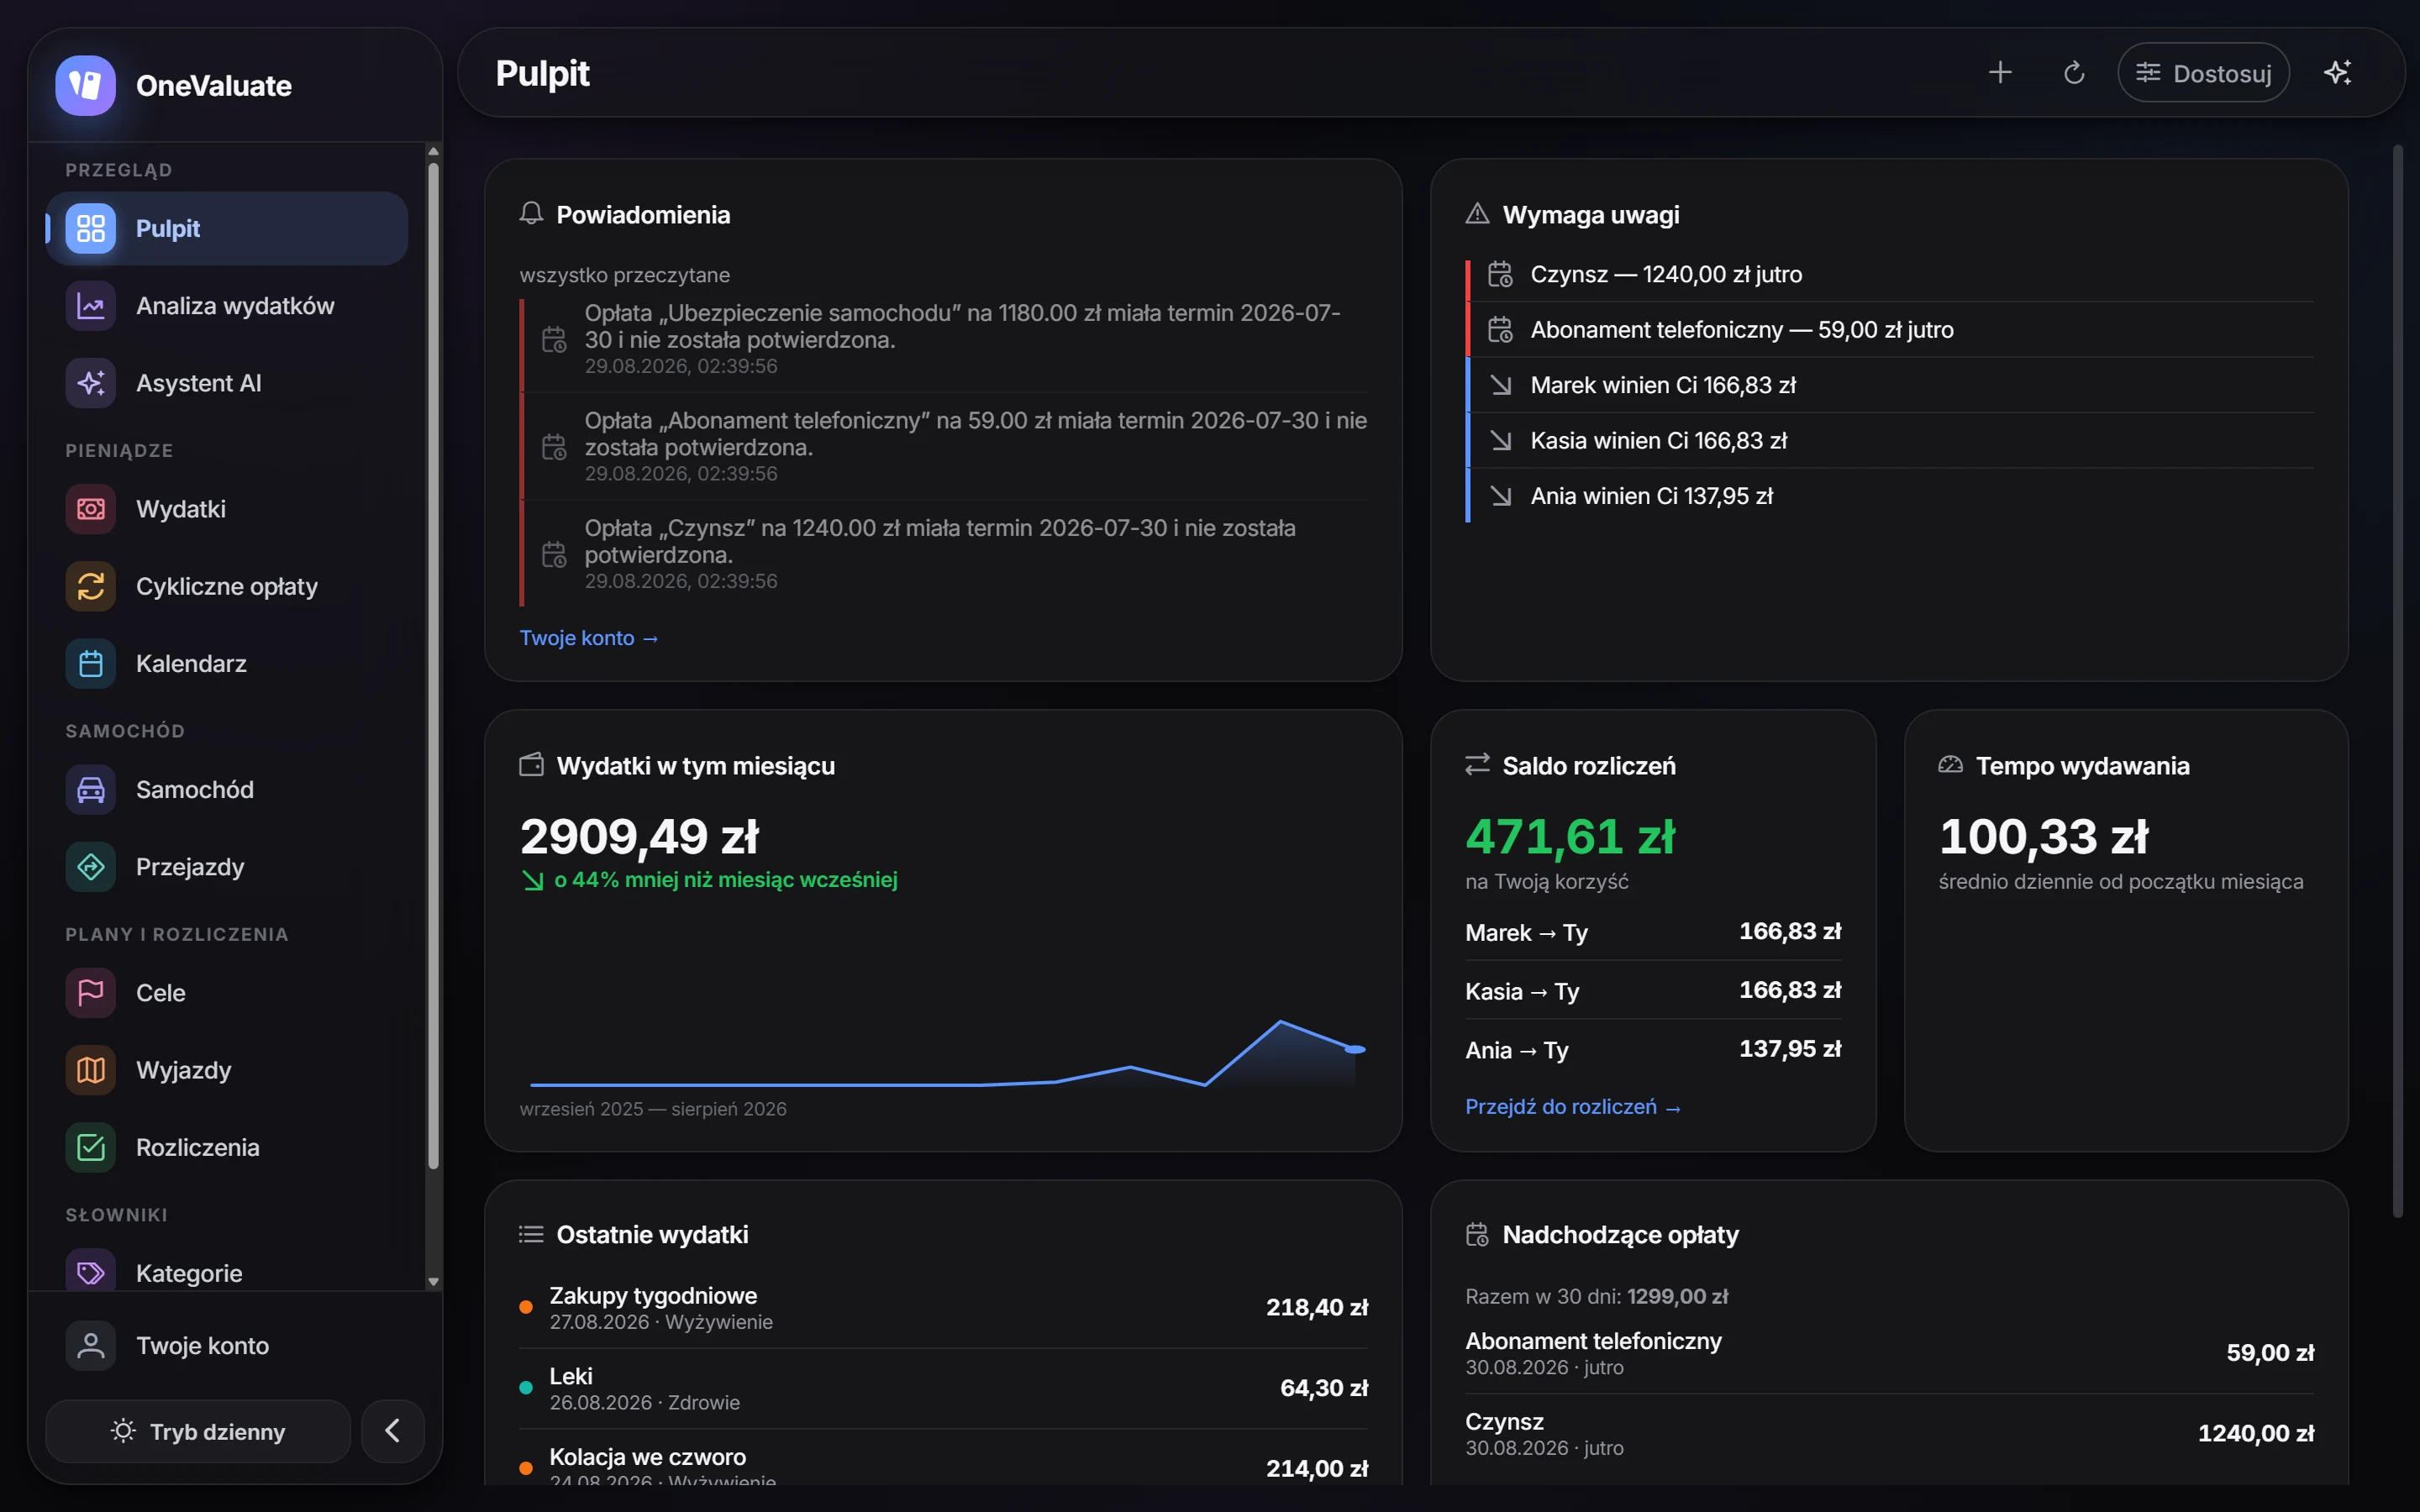Screen dimensions: 2420x1512
Task: Click the Rozliczenia checkmark icon
Action: (91, 1147)
